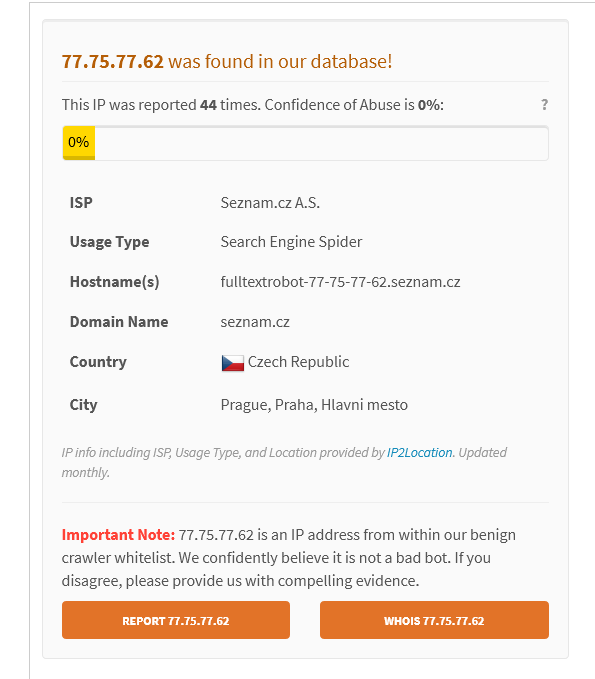Image resolution: width=595 pixels, height=679 pixels.
Task: Click the ISP row label
Action: point(81,203)
